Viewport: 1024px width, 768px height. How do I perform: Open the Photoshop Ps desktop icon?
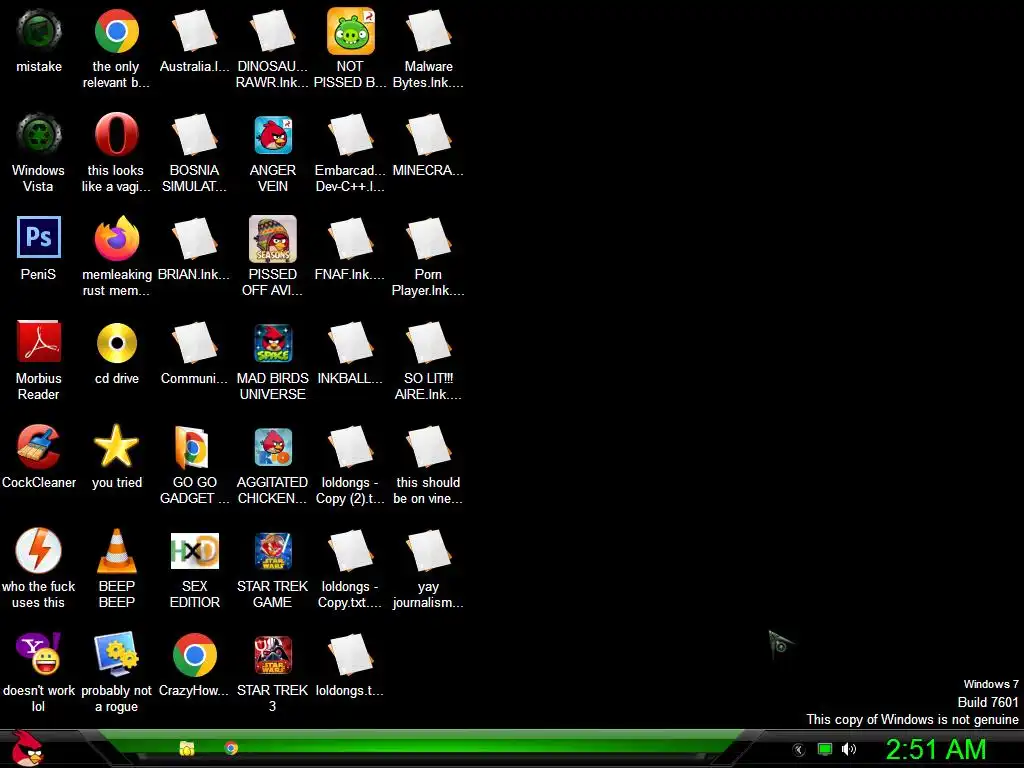click(x=39, y=238)
